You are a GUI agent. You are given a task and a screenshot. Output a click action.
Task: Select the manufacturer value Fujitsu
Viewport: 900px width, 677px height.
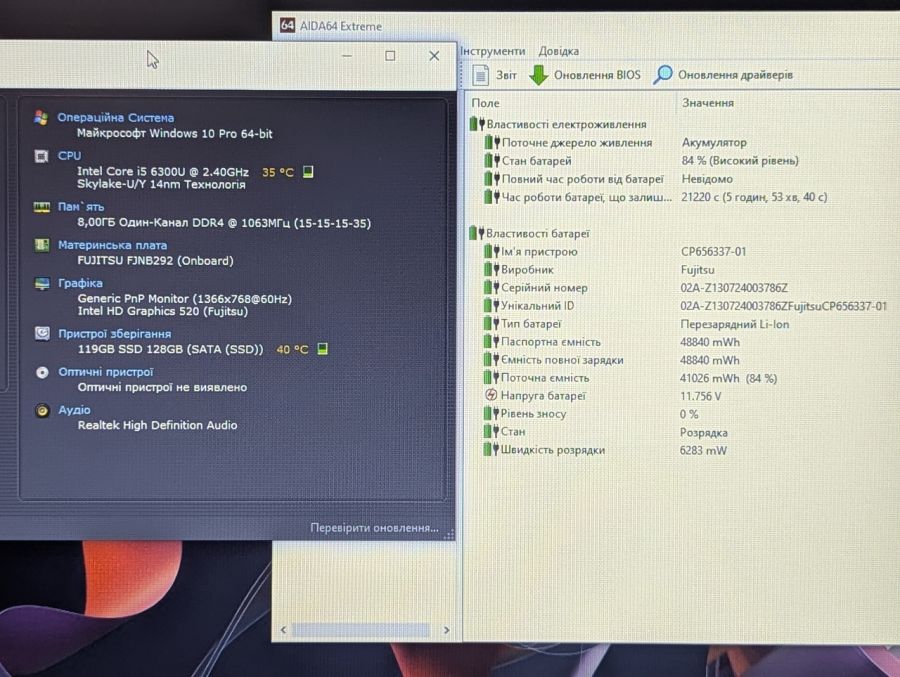(x=697, y=270)
